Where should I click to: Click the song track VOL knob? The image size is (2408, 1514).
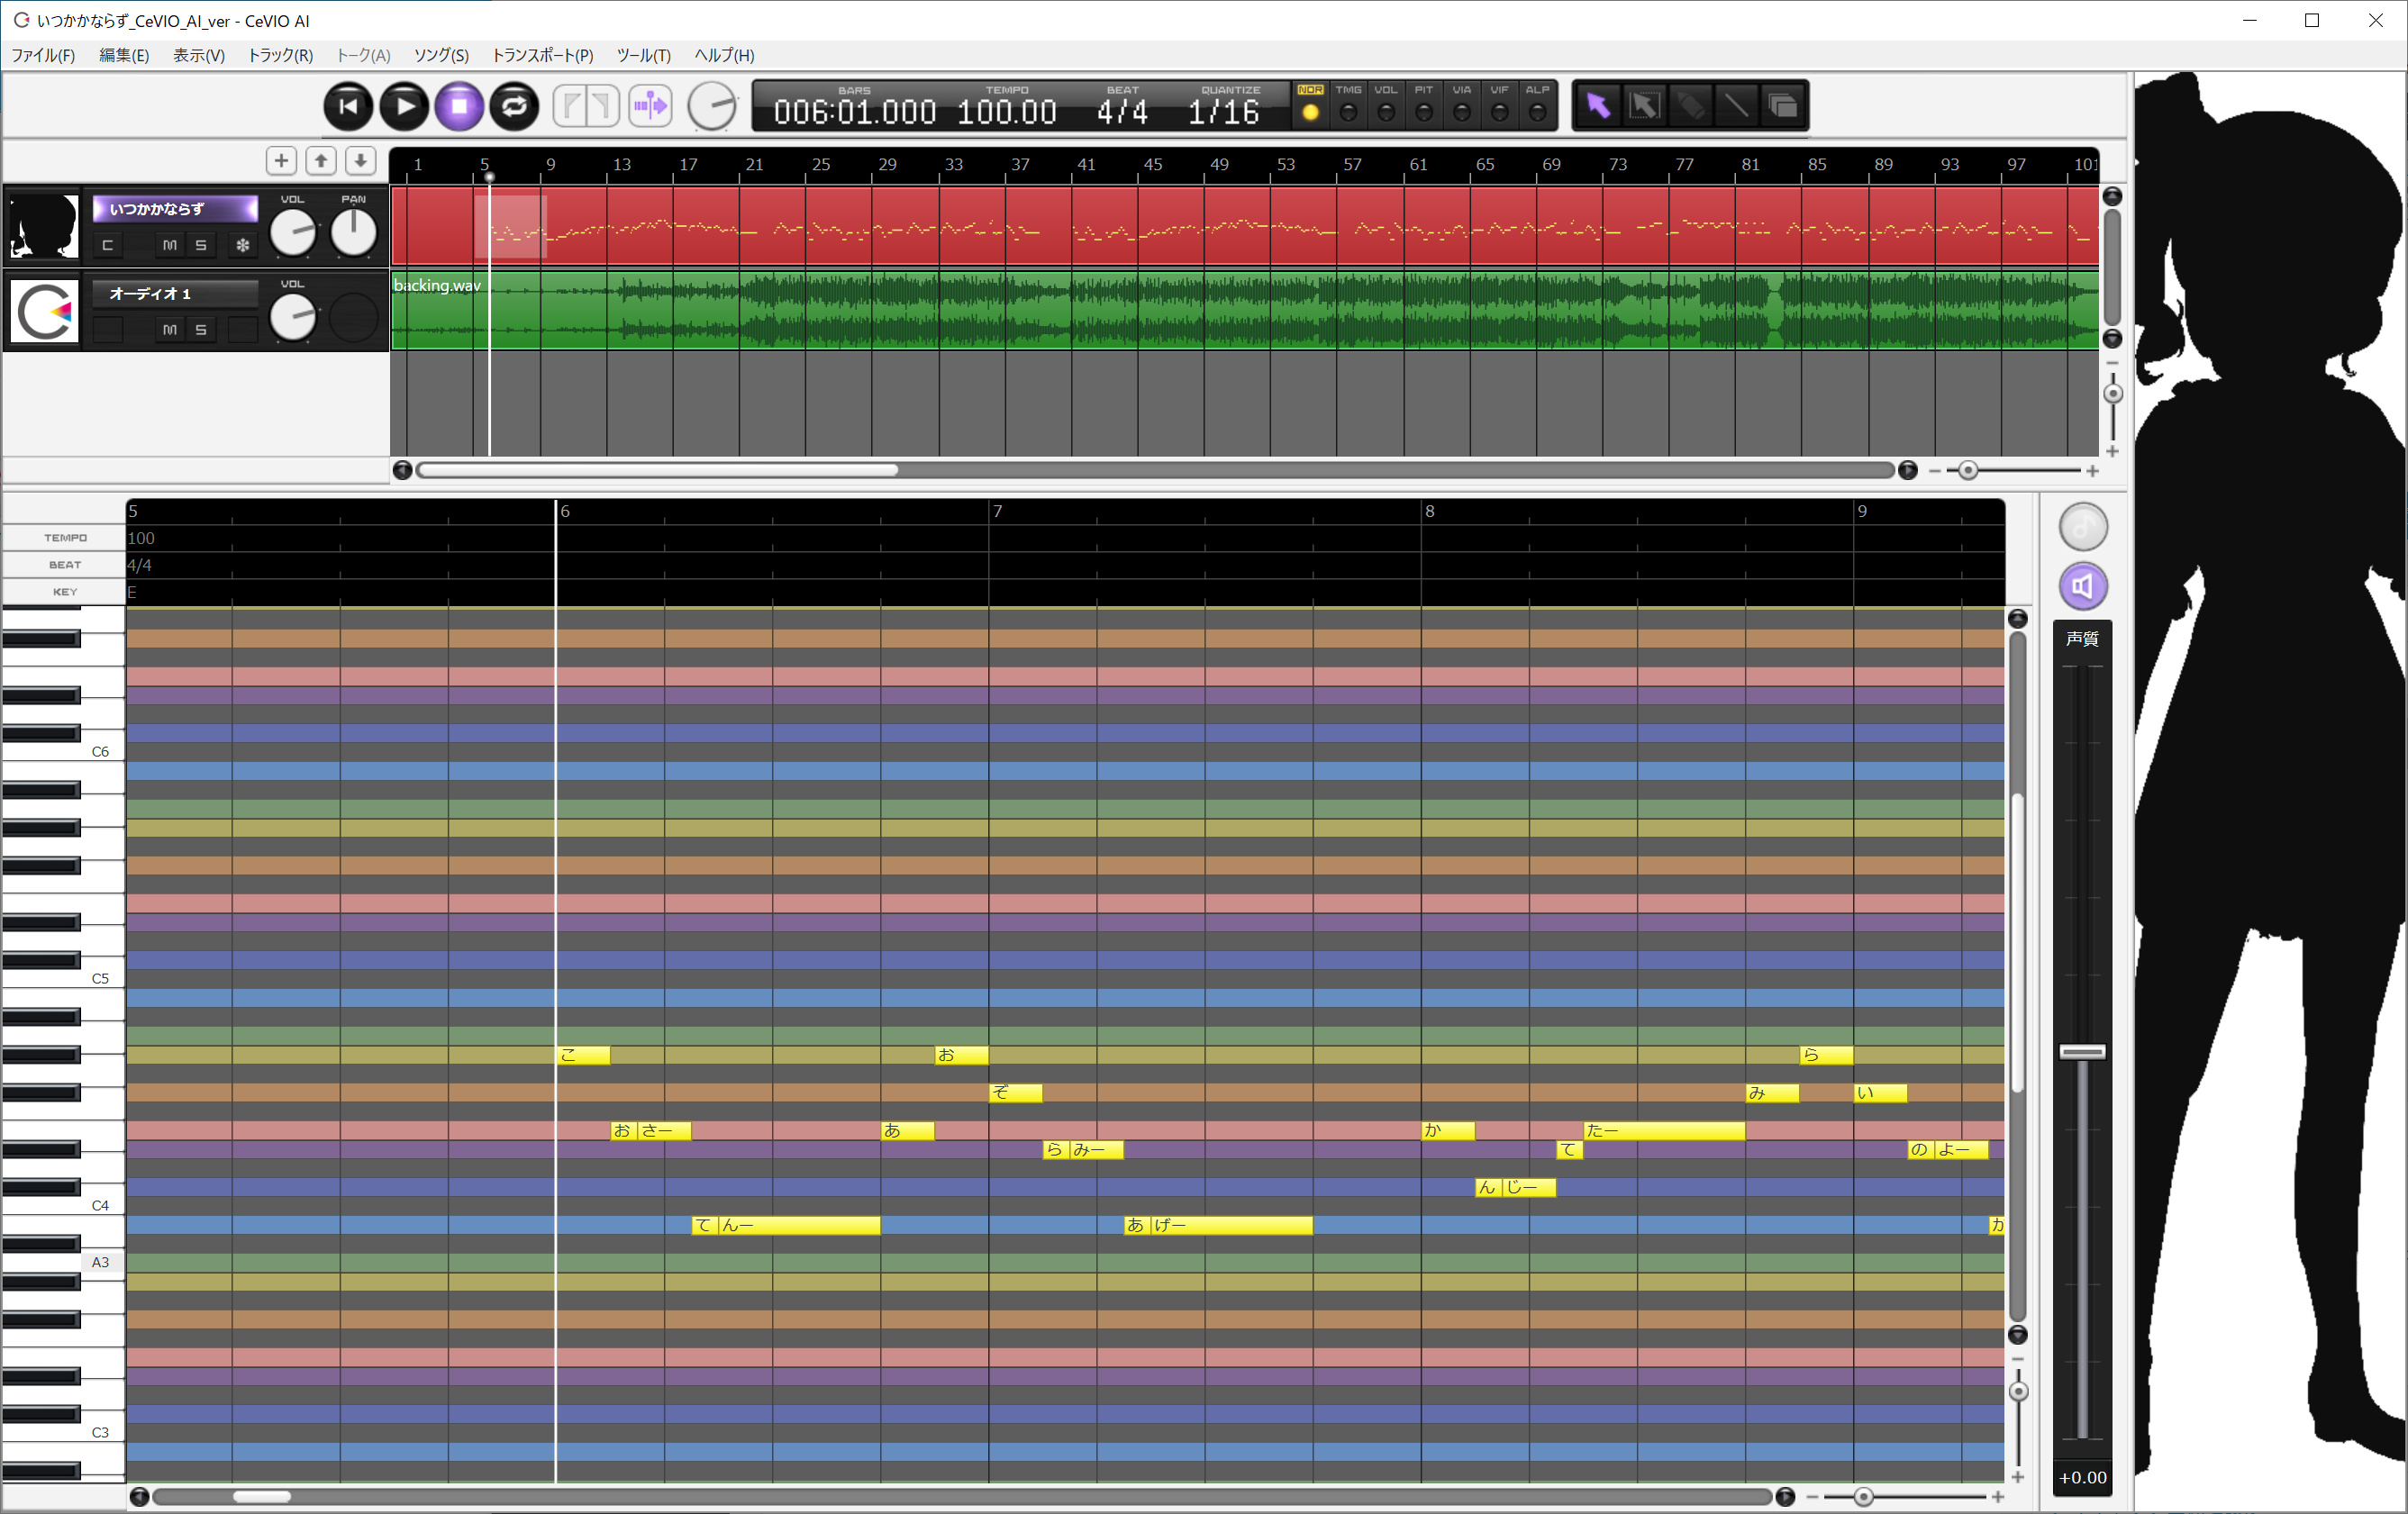(x=293, y=233)
